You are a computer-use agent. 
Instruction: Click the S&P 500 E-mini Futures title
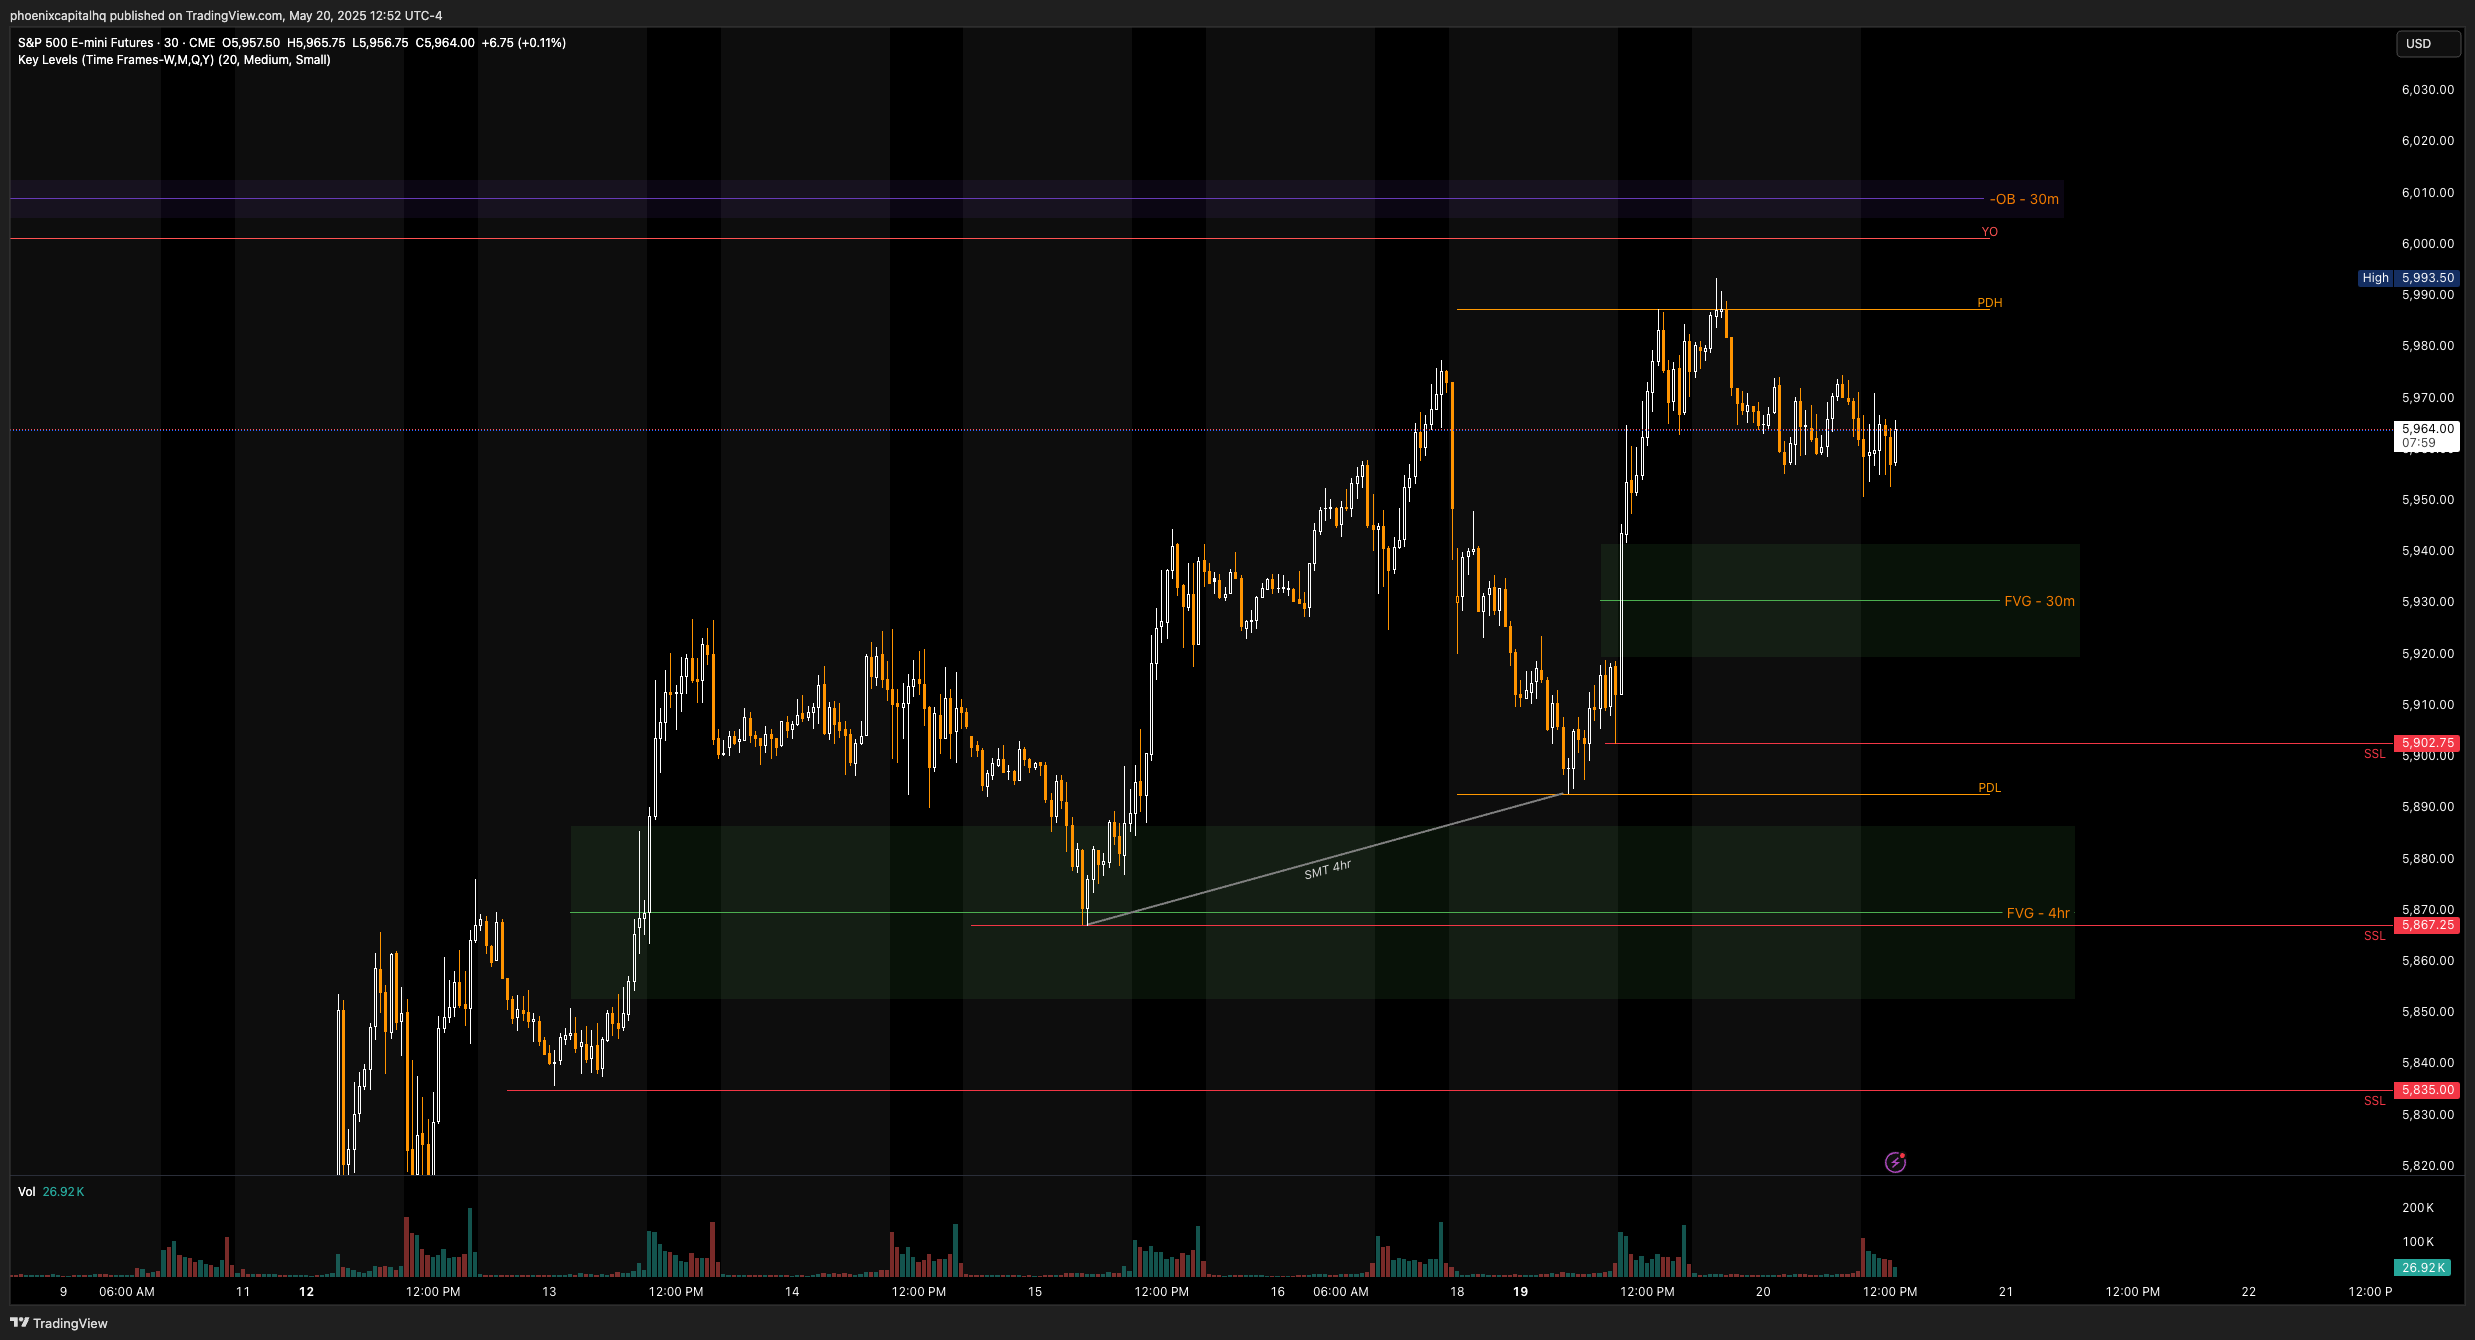86,43
